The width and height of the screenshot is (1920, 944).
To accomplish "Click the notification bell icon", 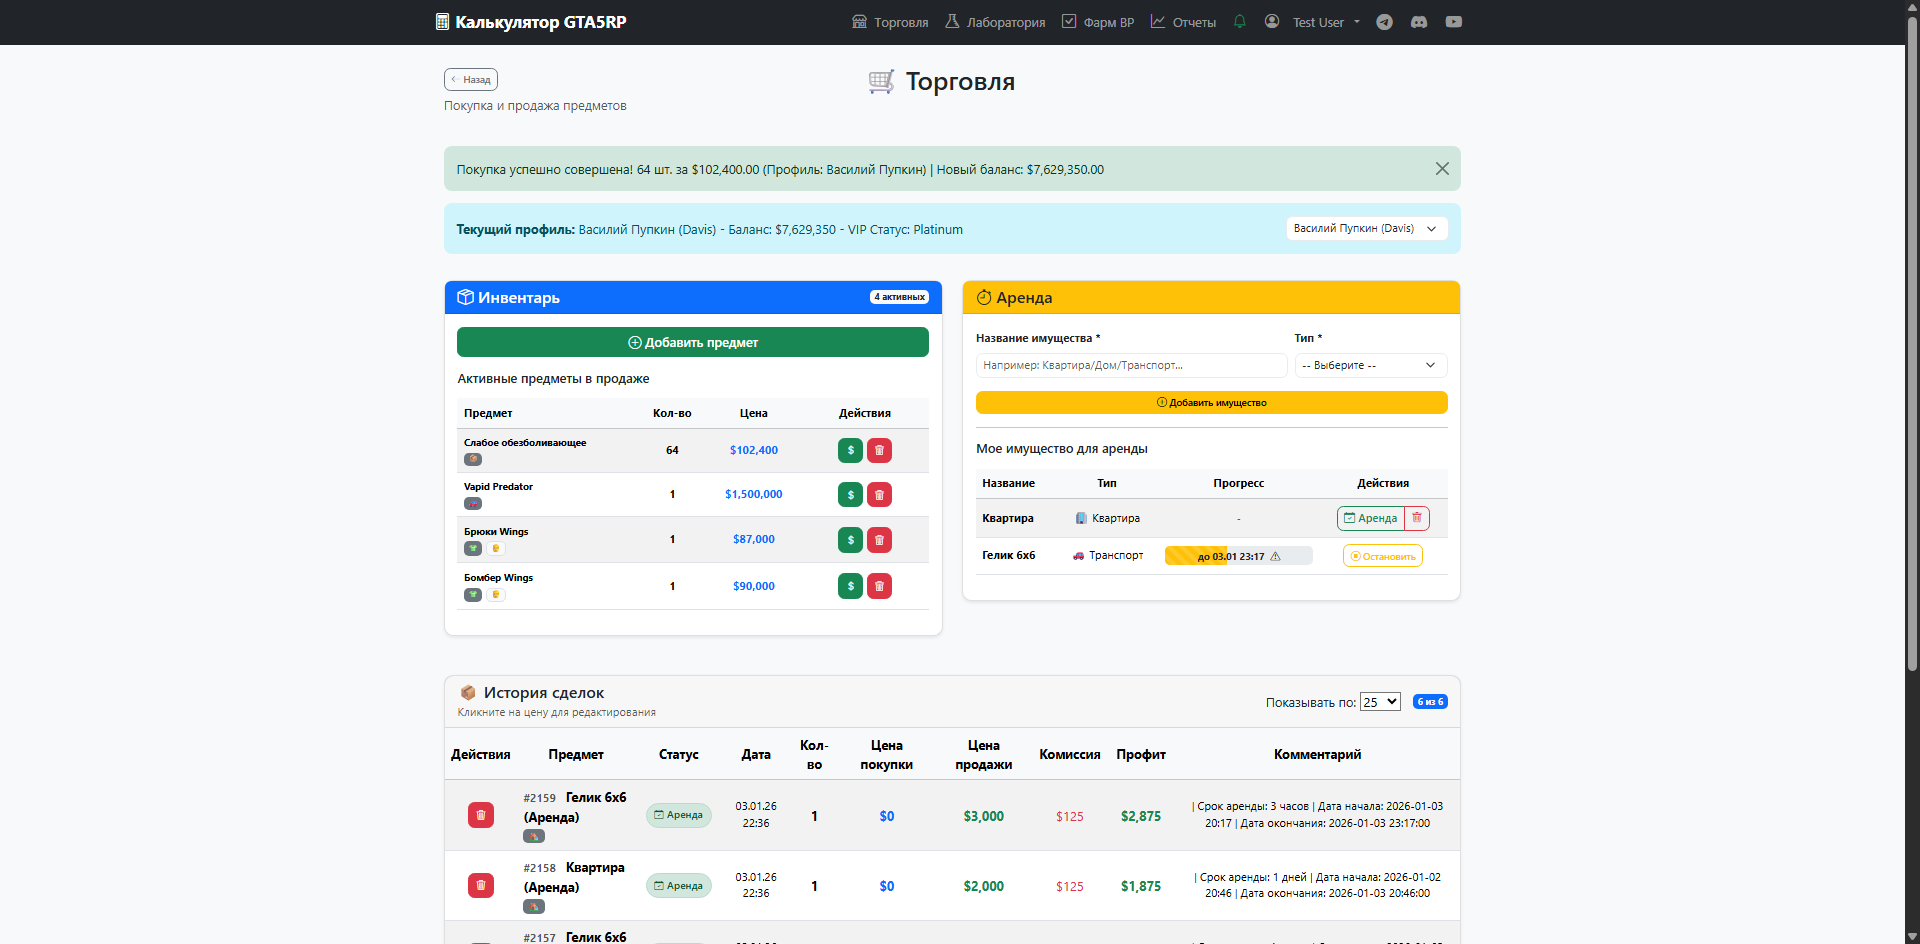I will tap(1240, 21).
